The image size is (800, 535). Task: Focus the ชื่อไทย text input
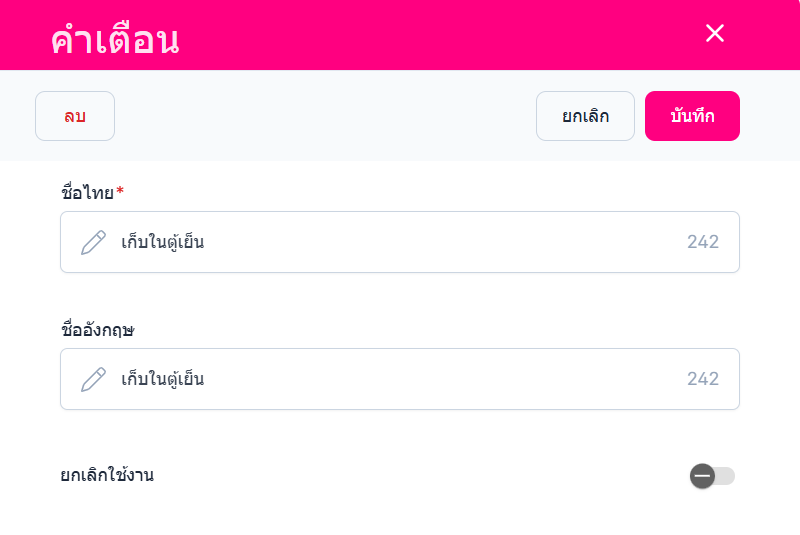click(x=400, y=242)
